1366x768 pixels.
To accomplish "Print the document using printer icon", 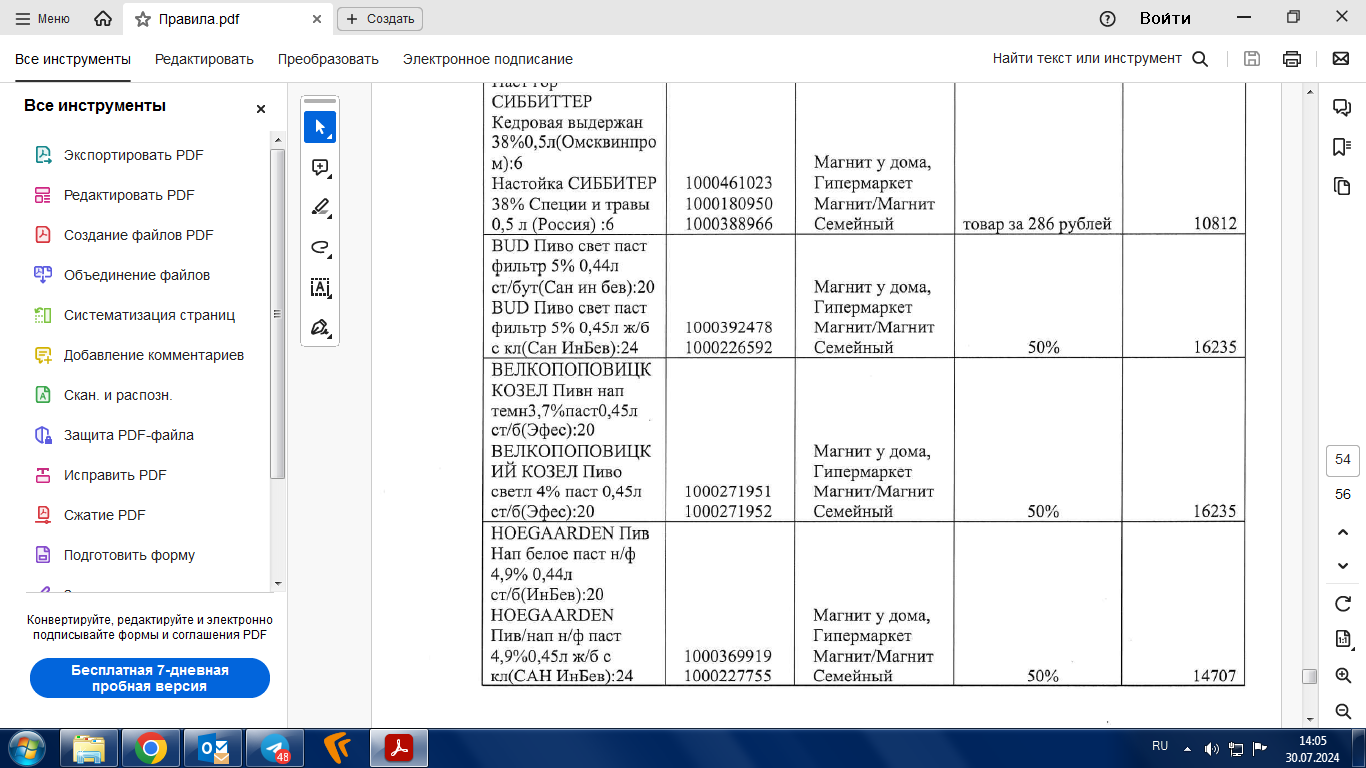I will [x=1292, y=59].
